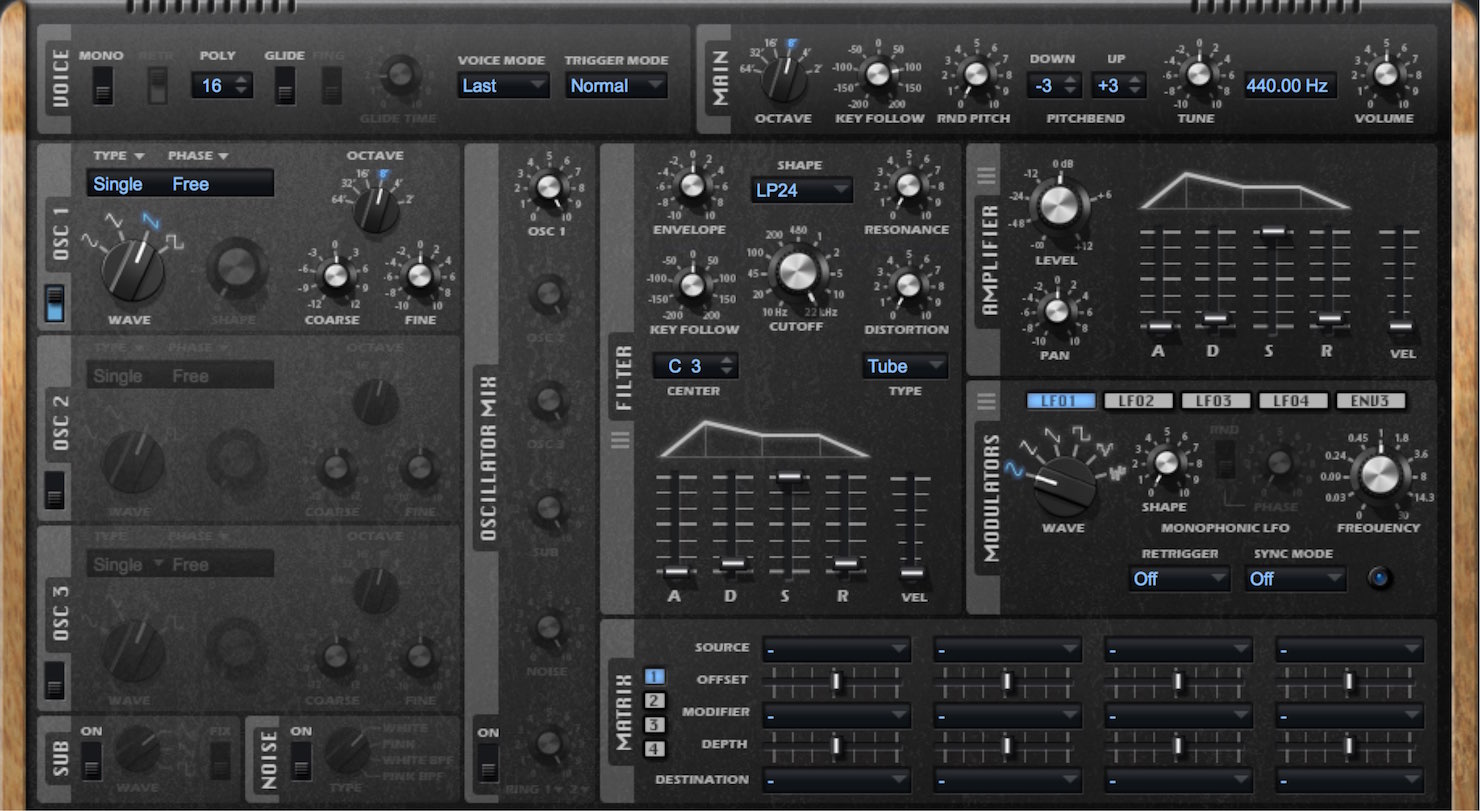Click the OSC 1 Fine knob

[x=419, y=275]
